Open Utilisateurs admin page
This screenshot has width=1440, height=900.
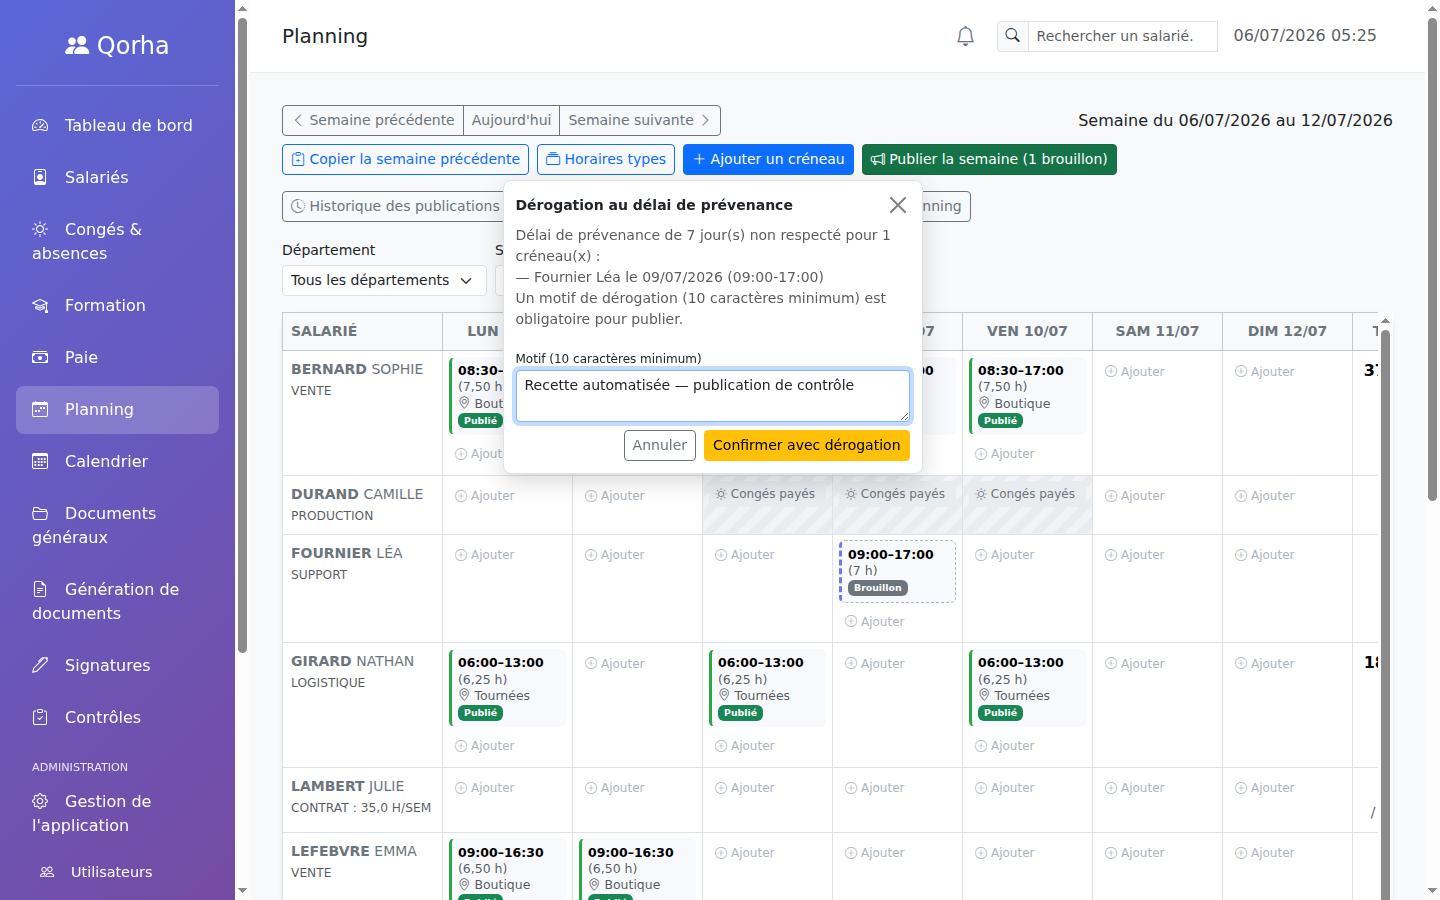(x=117, y=872)
